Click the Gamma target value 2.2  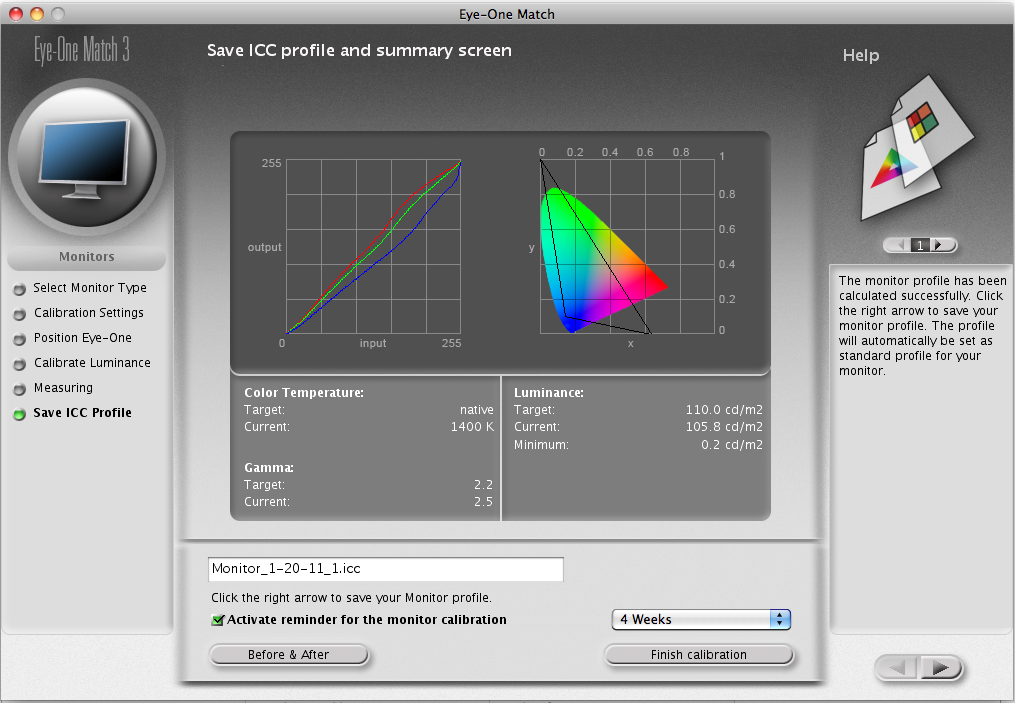pos(483,485)
